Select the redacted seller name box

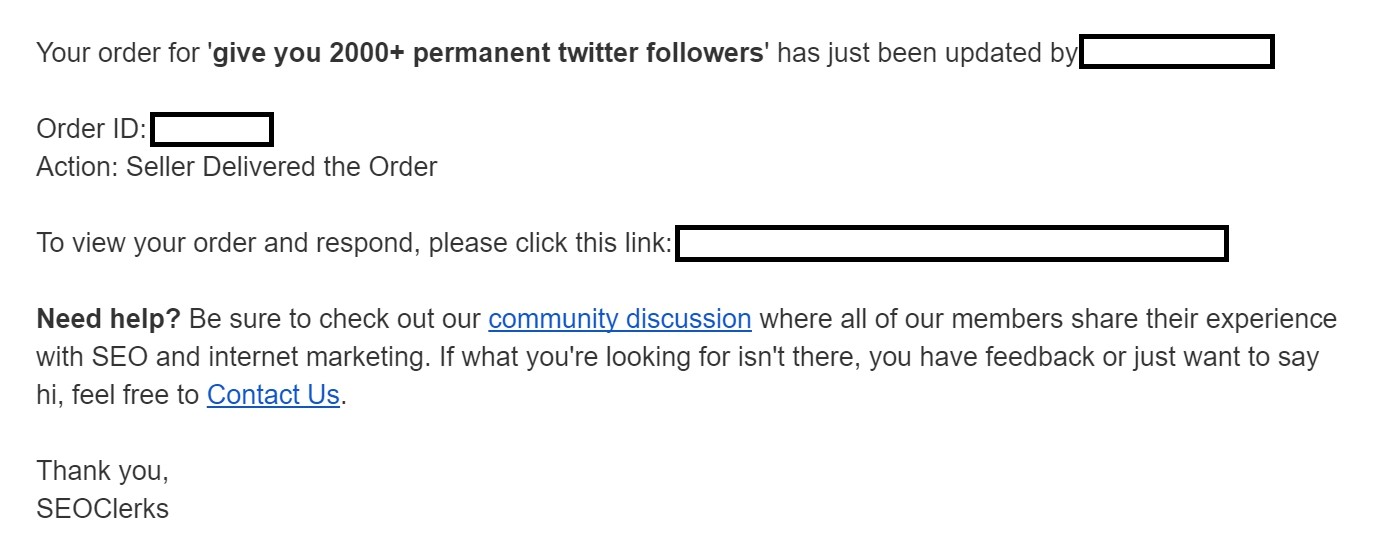(x=1177, y=52)
